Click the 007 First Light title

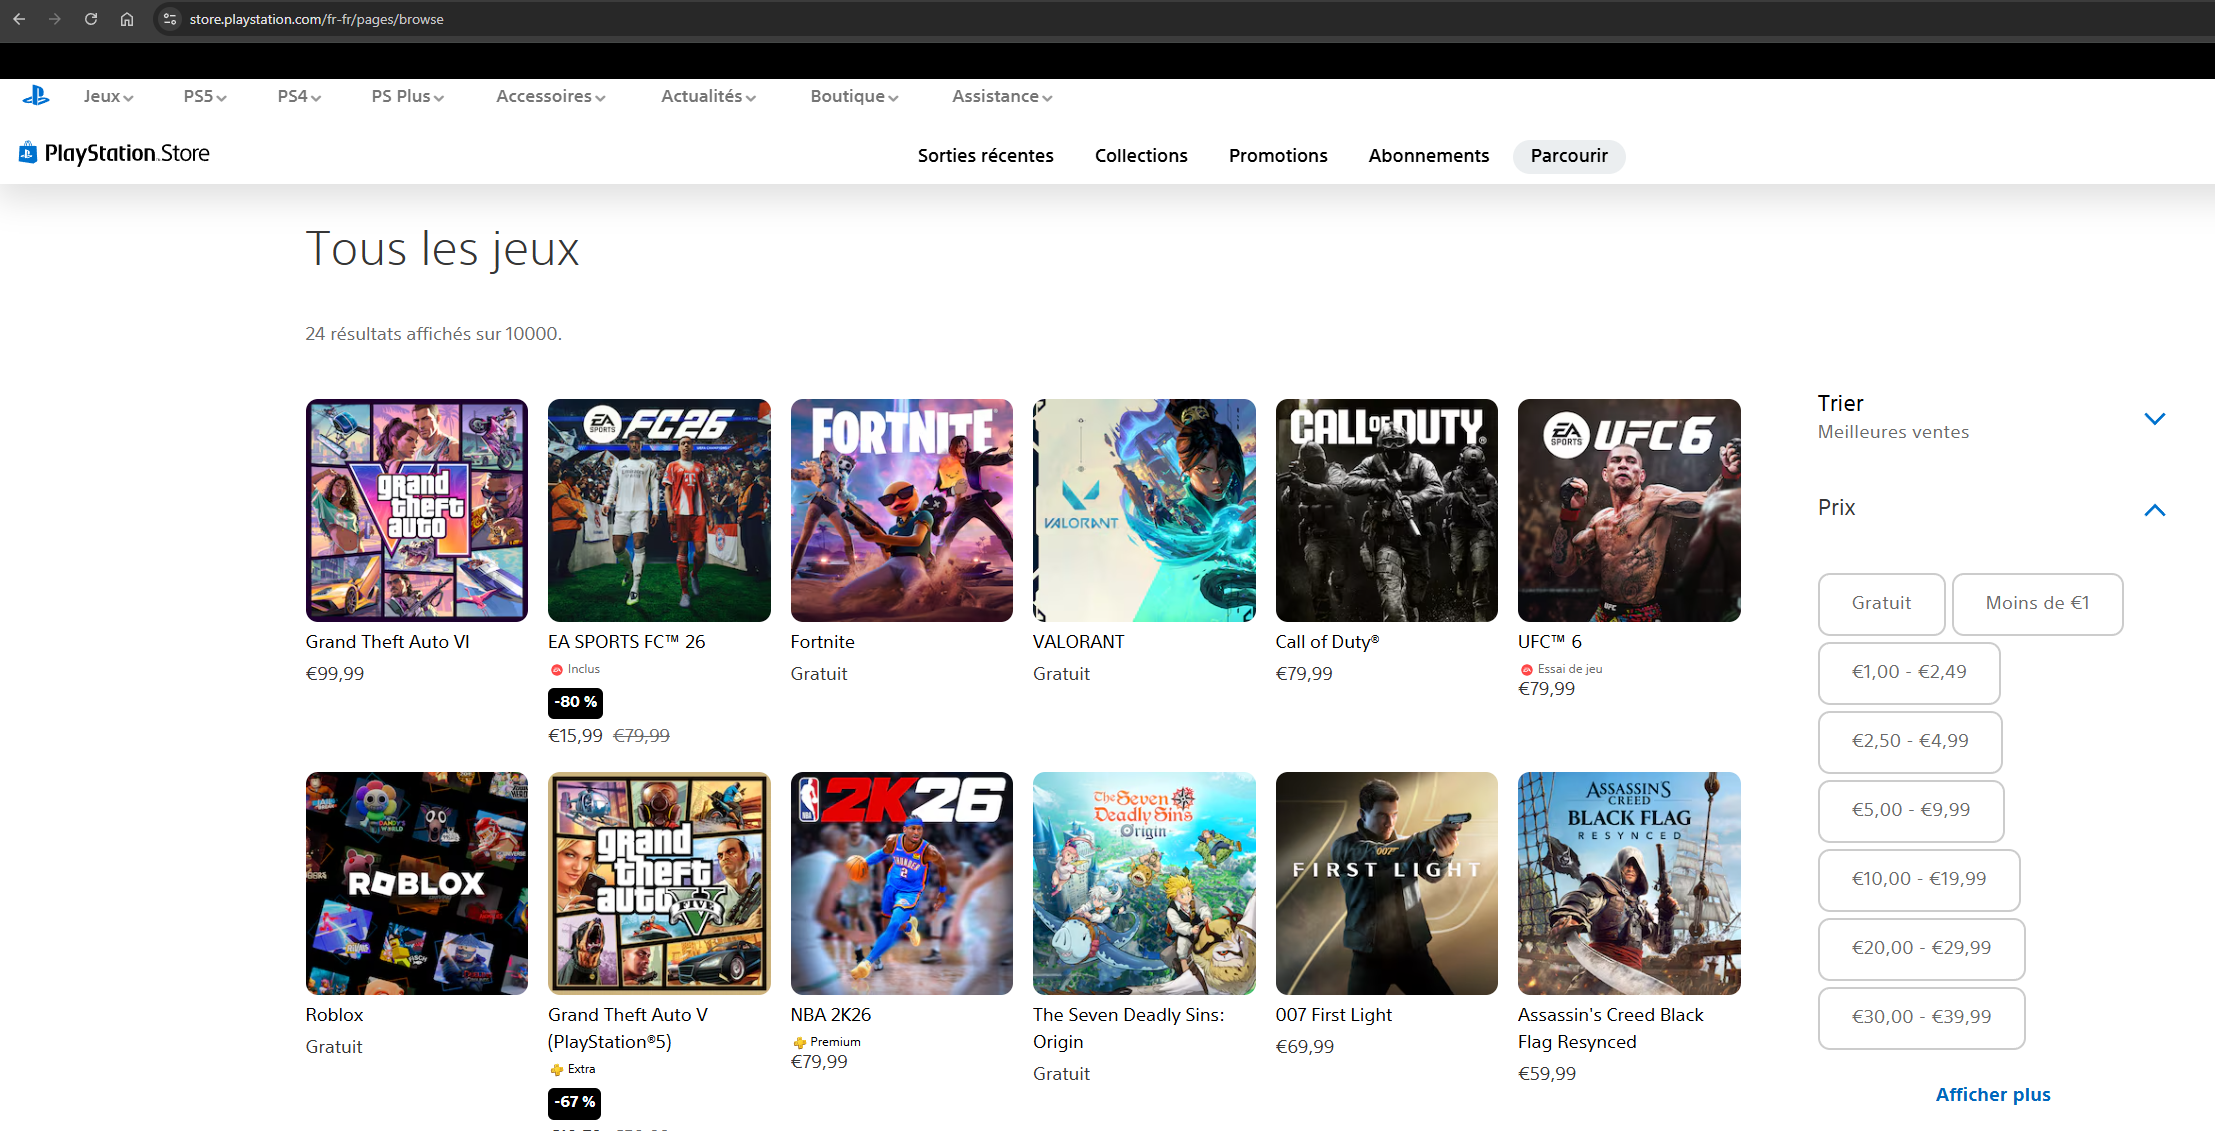pos(1334,1015)
